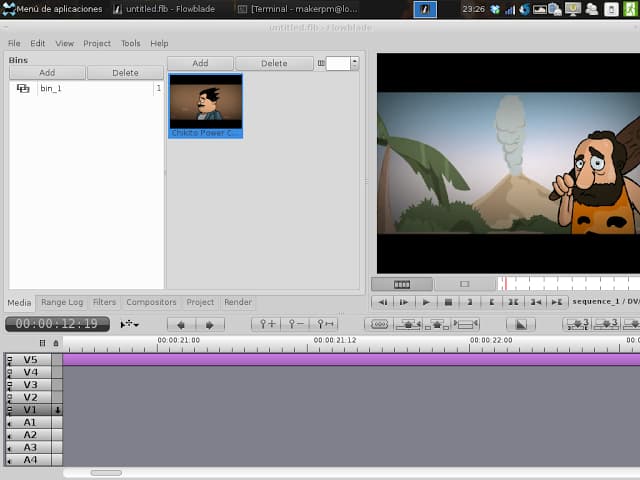
Task: Switch to the Range Log tab
Action: point(62,302)
